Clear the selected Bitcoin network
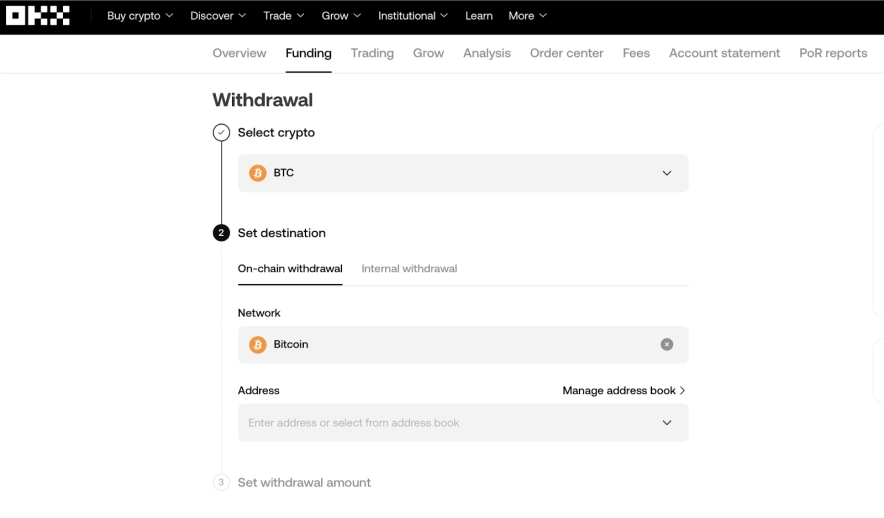 [667, 344]
